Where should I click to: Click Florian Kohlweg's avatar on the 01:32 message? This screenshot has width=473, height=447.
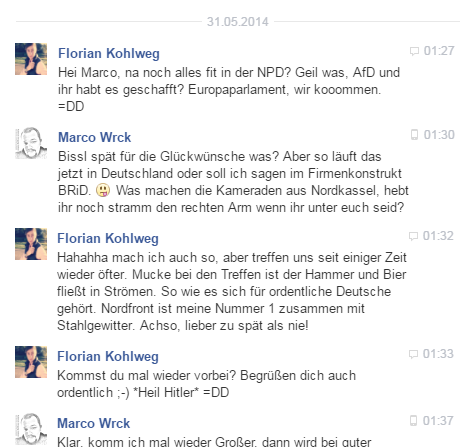(31, 244)
